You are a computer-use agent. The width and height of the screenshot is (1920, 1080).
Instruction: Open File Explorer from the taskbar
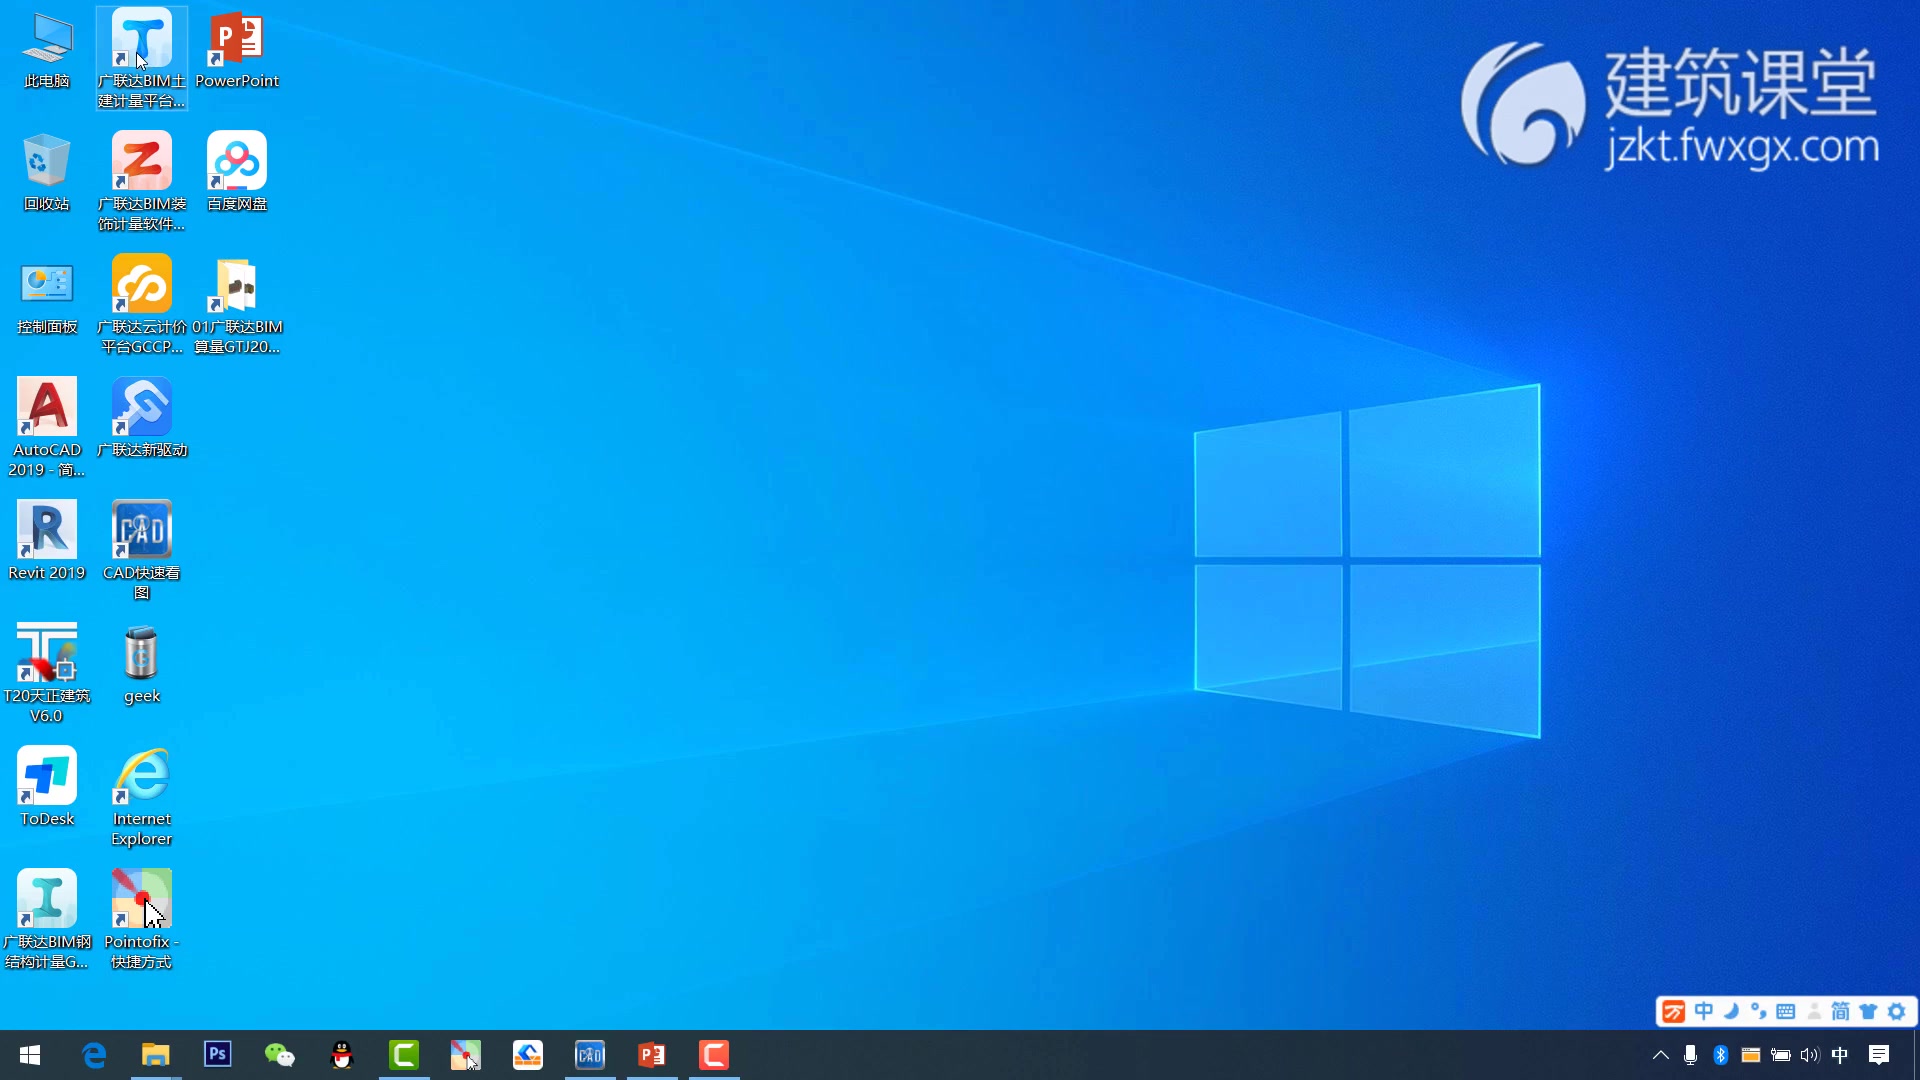tap(155, 1055)
